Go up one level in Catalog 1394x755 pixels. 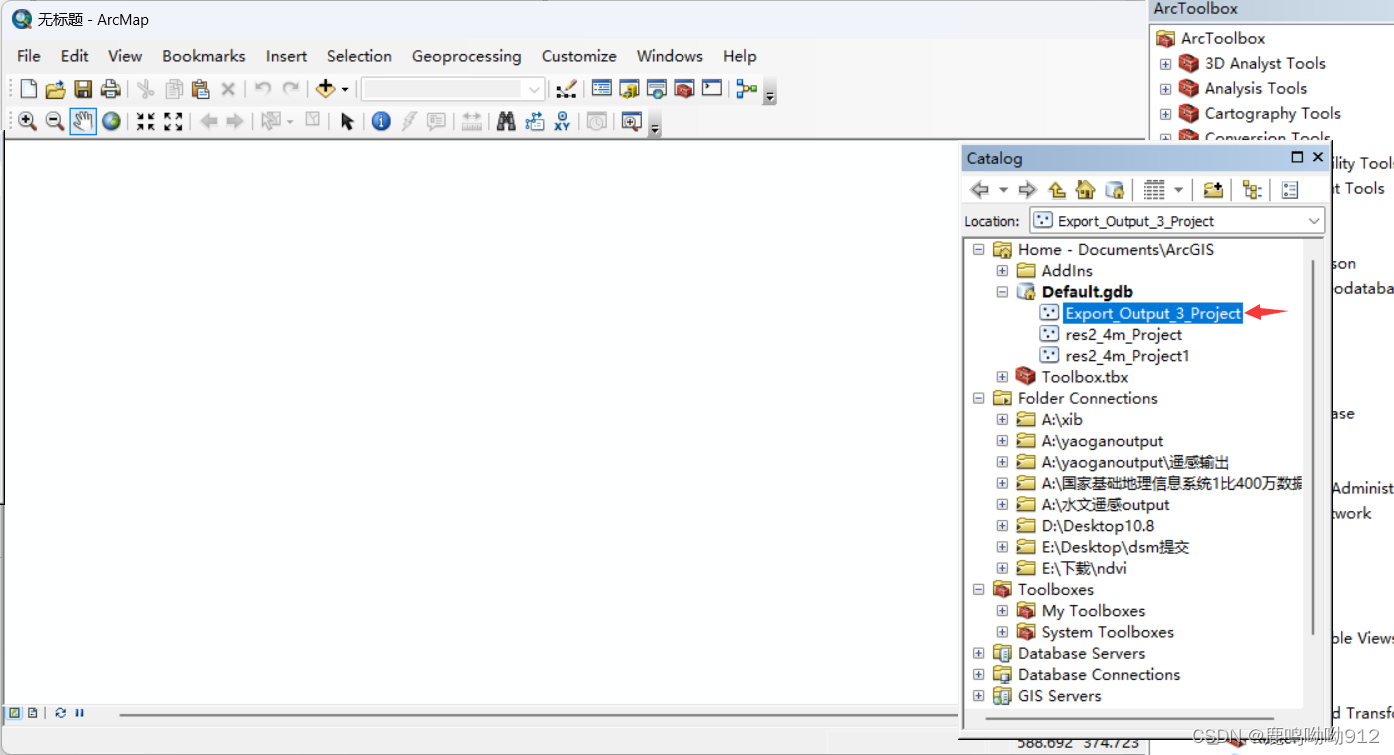click(x=1057, y=190)
